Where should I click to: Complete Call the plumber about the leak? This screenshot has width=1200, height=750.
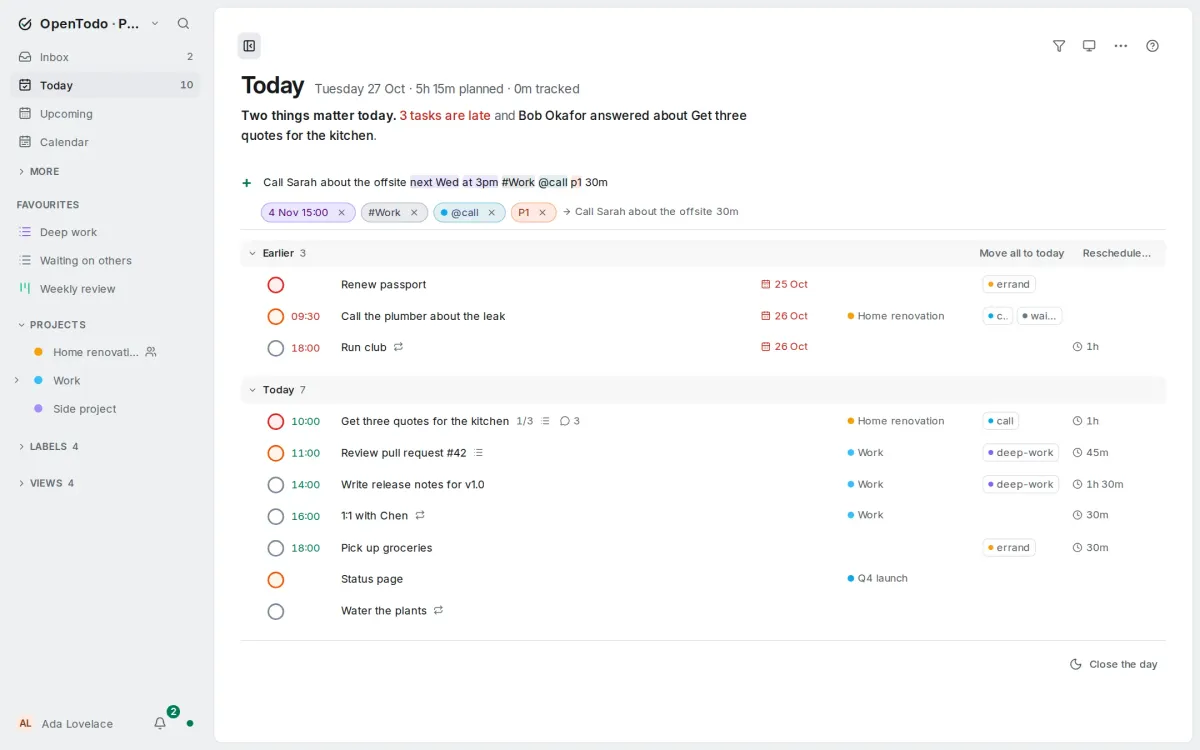coord(276,316)
